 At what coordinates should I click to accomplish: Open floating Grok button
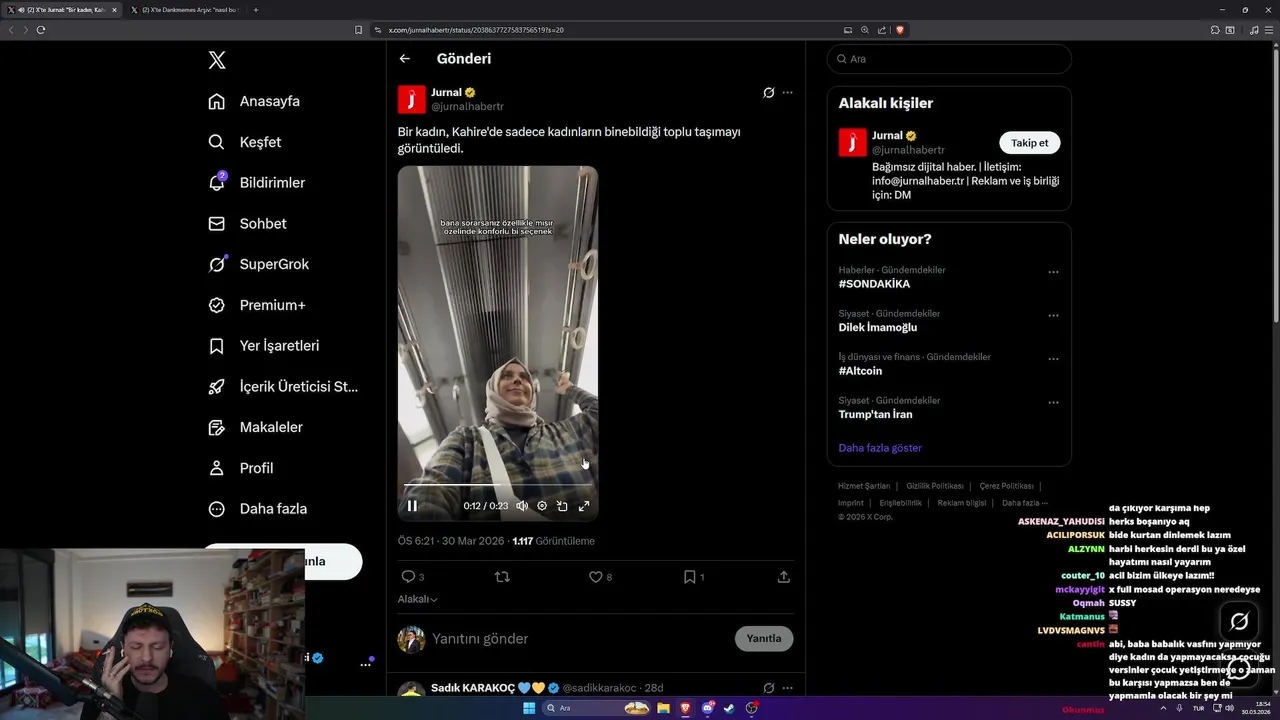coord(1239,621)
